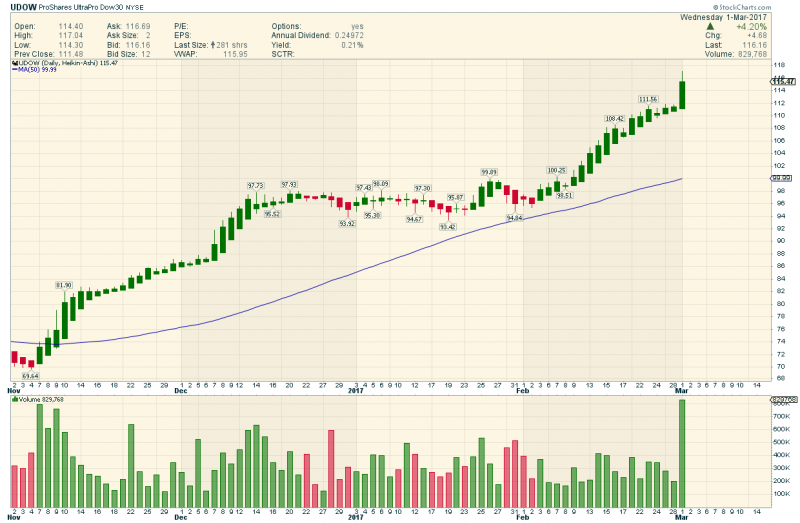Click the Last price value 116.16
The width and height of the screenshot is (800, 523).
pyautogui.click(x=755, y=45)
